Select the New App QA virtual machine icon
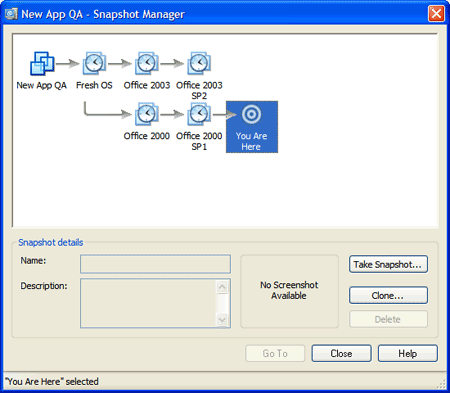This screenshot has height=393, width=450. pyautogui.click(x=42, y=63)
